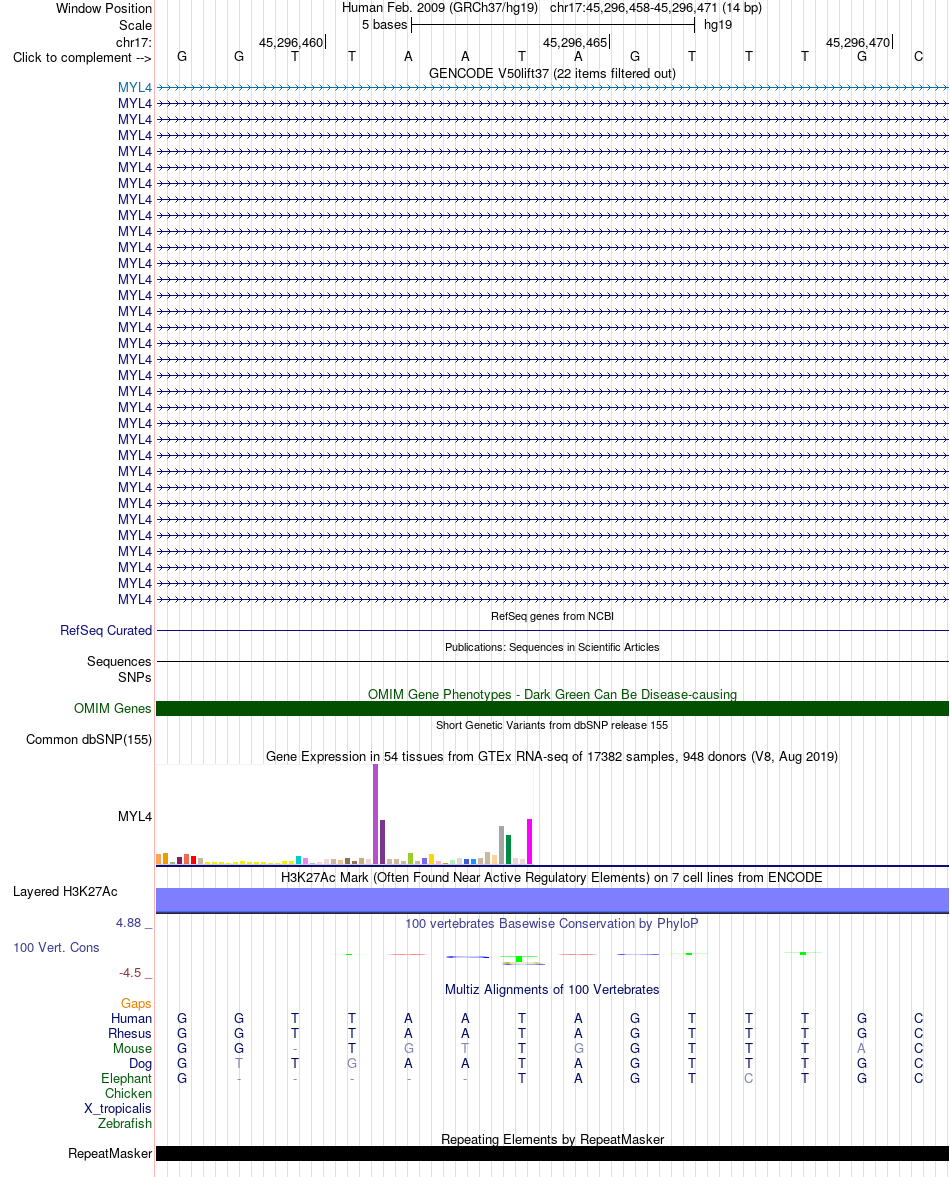The image size is (950, 1177).
Task: Click the 'Layered H3K27Ac' track label
Action: (65, 892)
